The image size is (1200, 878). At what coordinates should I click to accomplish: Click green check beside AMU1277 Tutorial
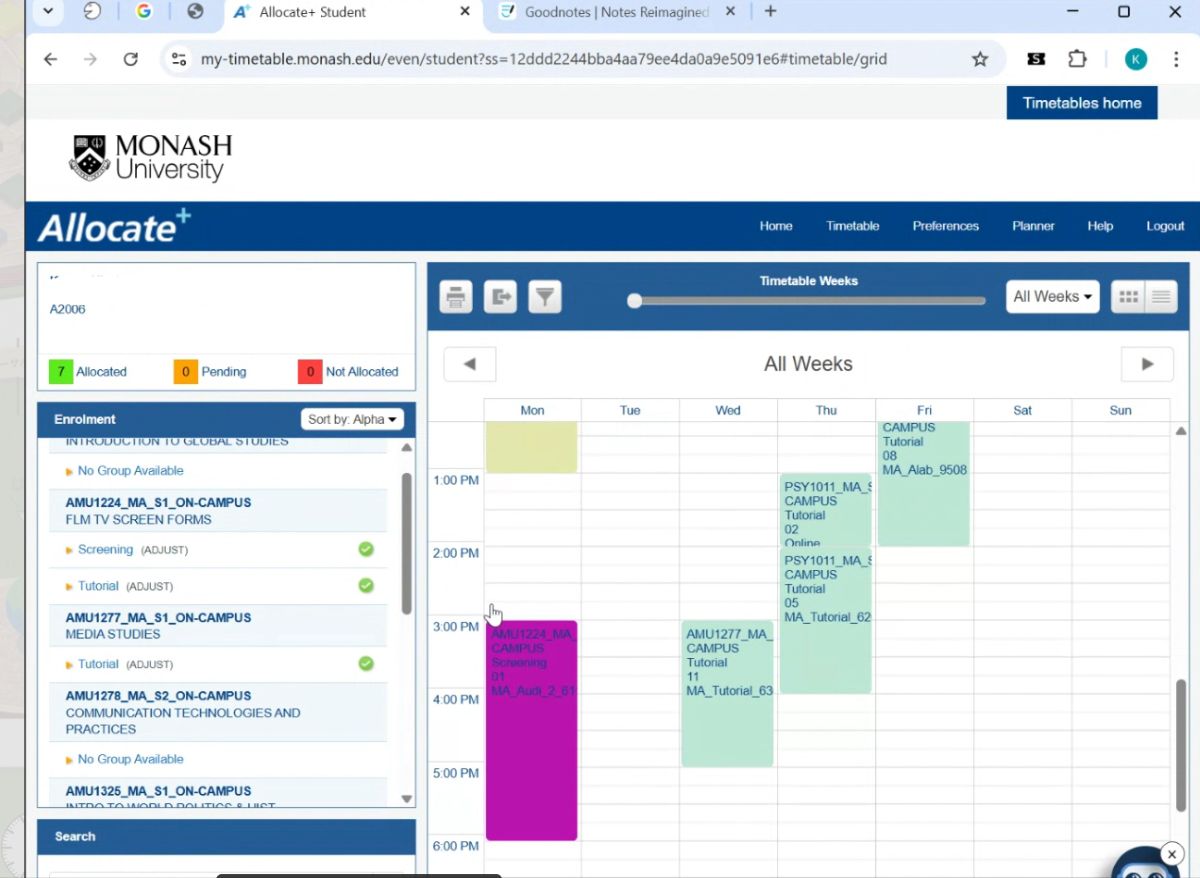coord(366,663)
